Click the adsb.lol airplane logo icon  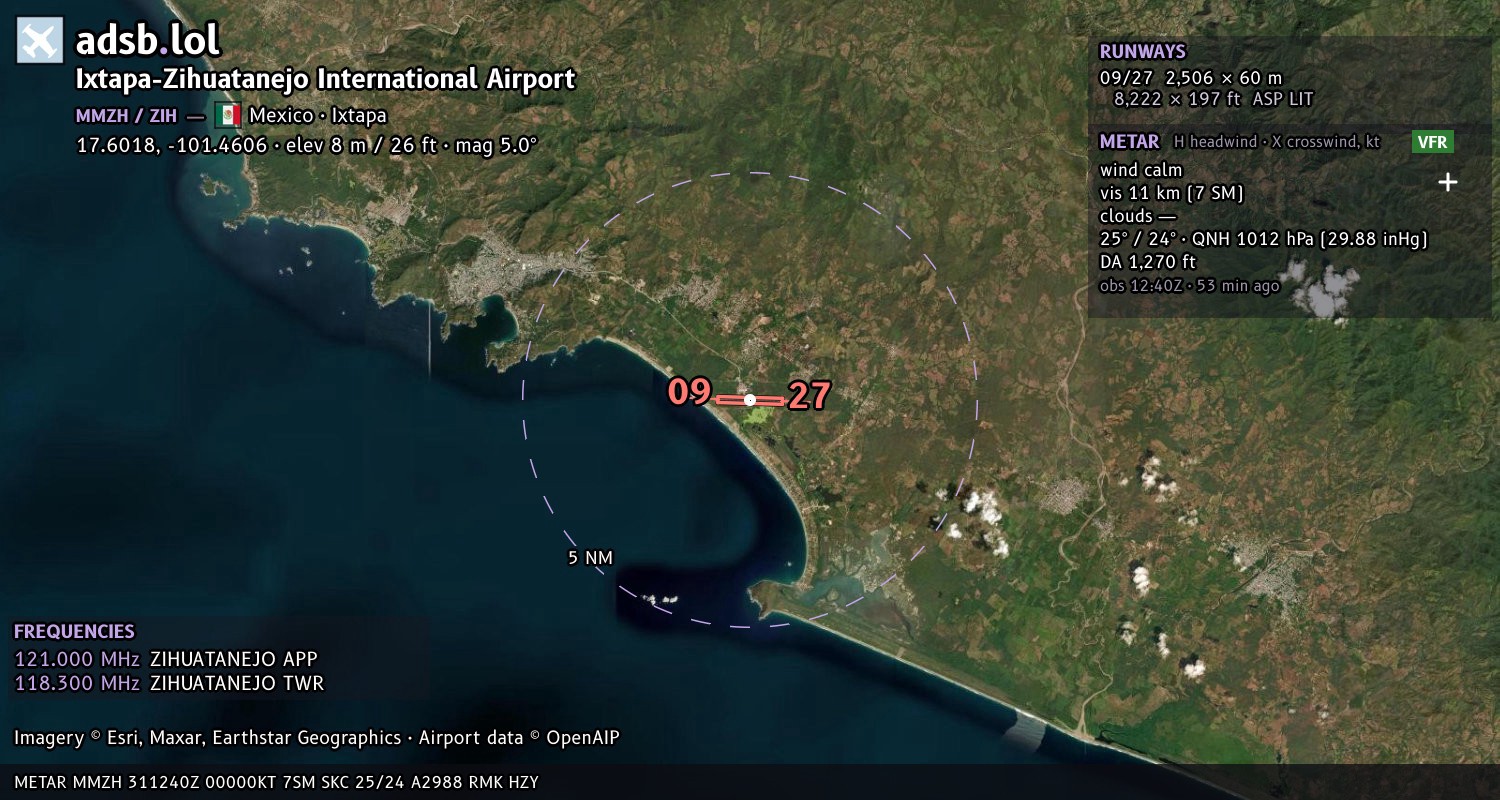click(x=40, y=41)
